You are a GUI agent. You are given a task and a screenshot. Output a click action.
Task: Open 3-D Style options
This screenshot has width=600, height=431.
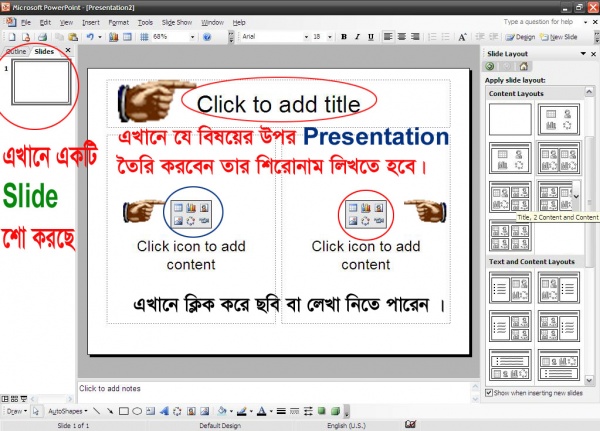tap(335, 411)
